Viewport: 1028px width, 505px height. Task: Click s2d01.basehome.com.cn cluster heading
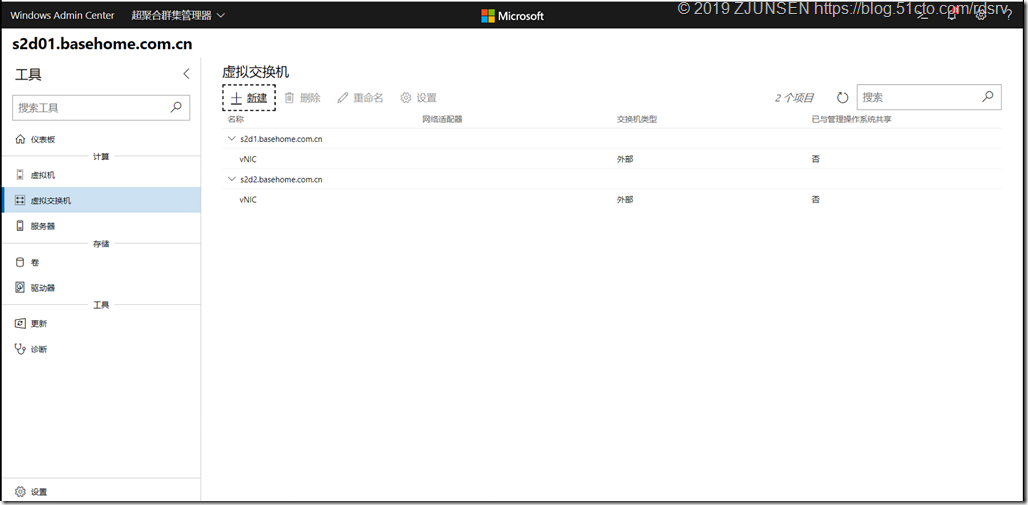[102, 45]
